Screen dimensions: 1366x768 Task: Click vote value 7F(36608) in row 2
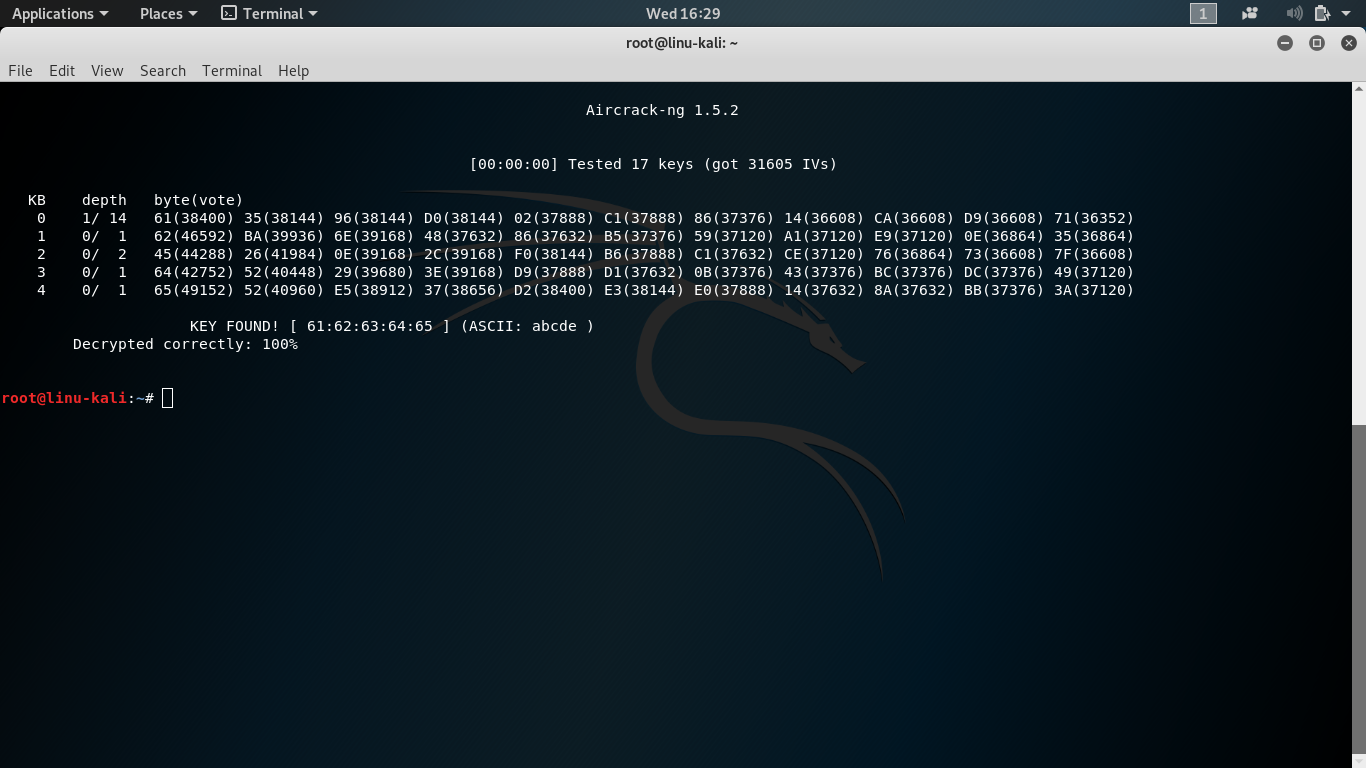click(1094, 254)
